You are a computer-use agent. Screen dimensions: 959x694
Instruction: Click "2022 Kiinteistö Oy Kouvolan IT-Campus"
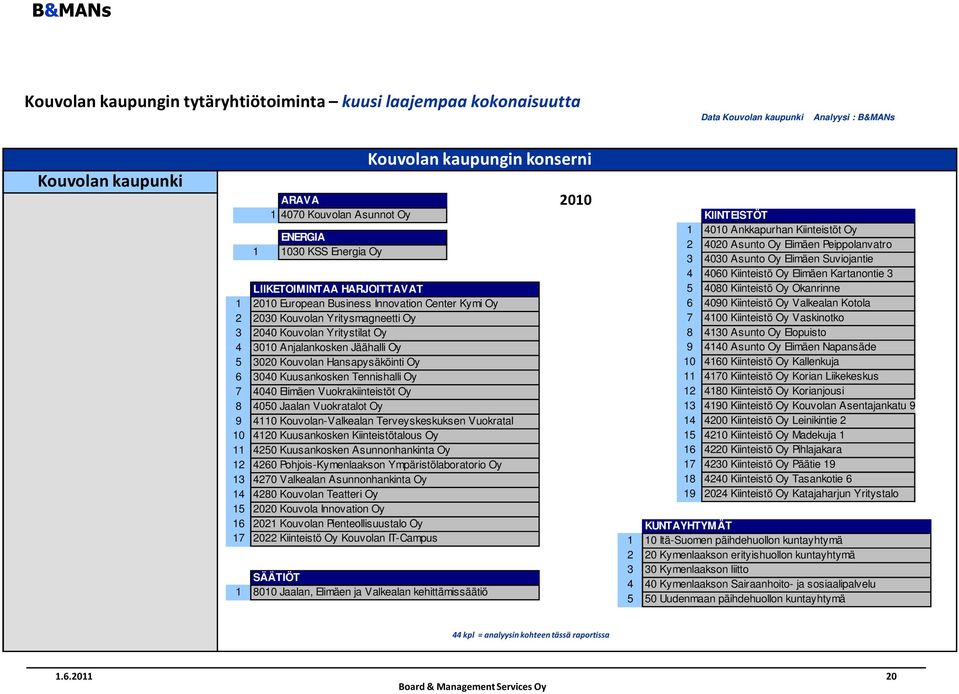[395, 539]
